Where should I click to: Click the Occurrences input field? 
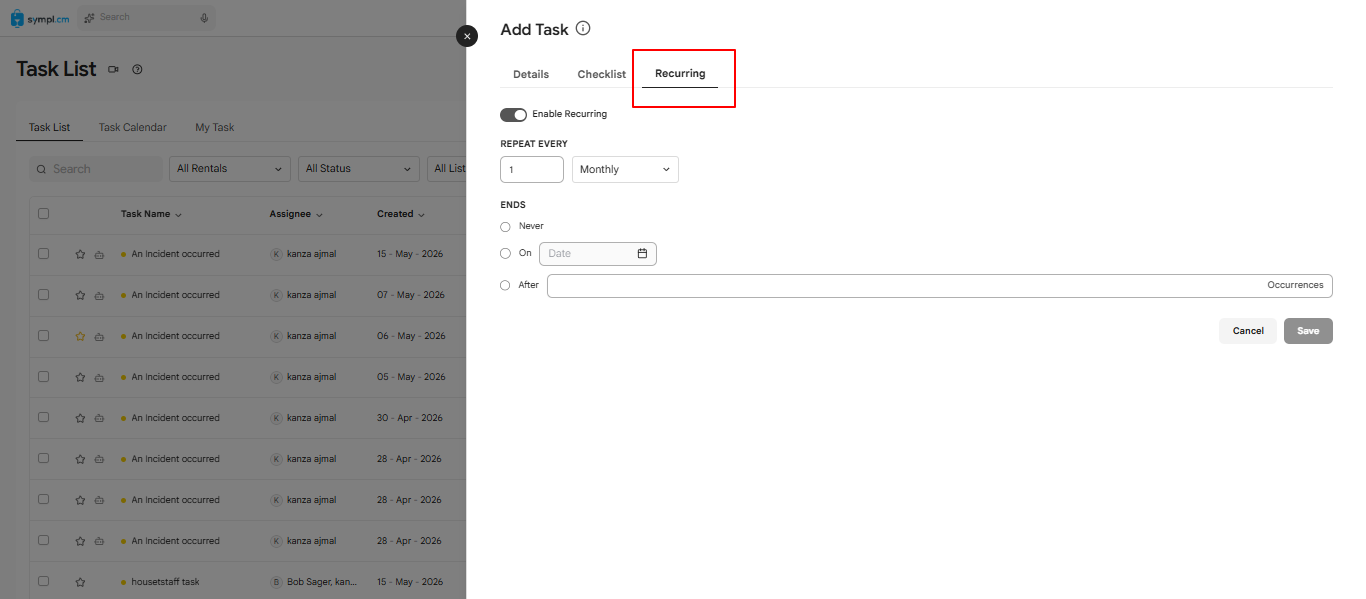tap(940, 285)
